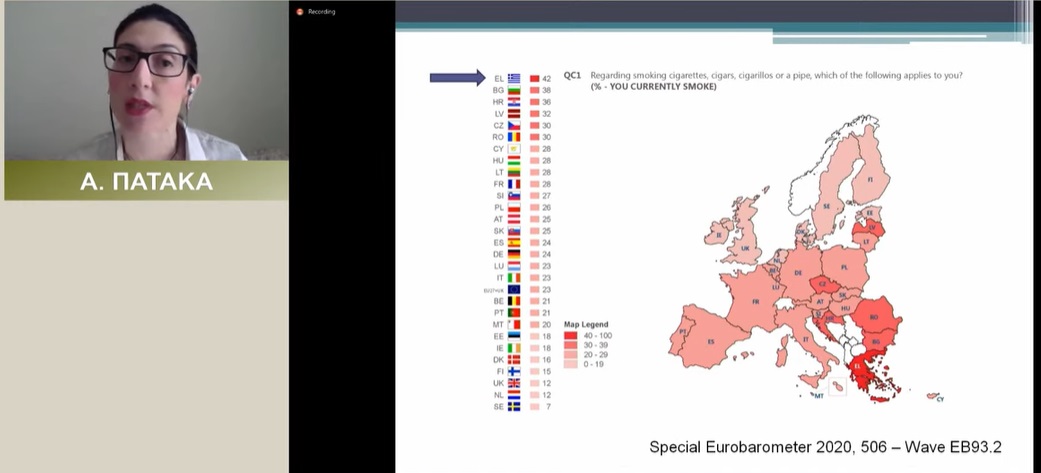Select the Ireland flag next to IE

click(x=514, y=348)
